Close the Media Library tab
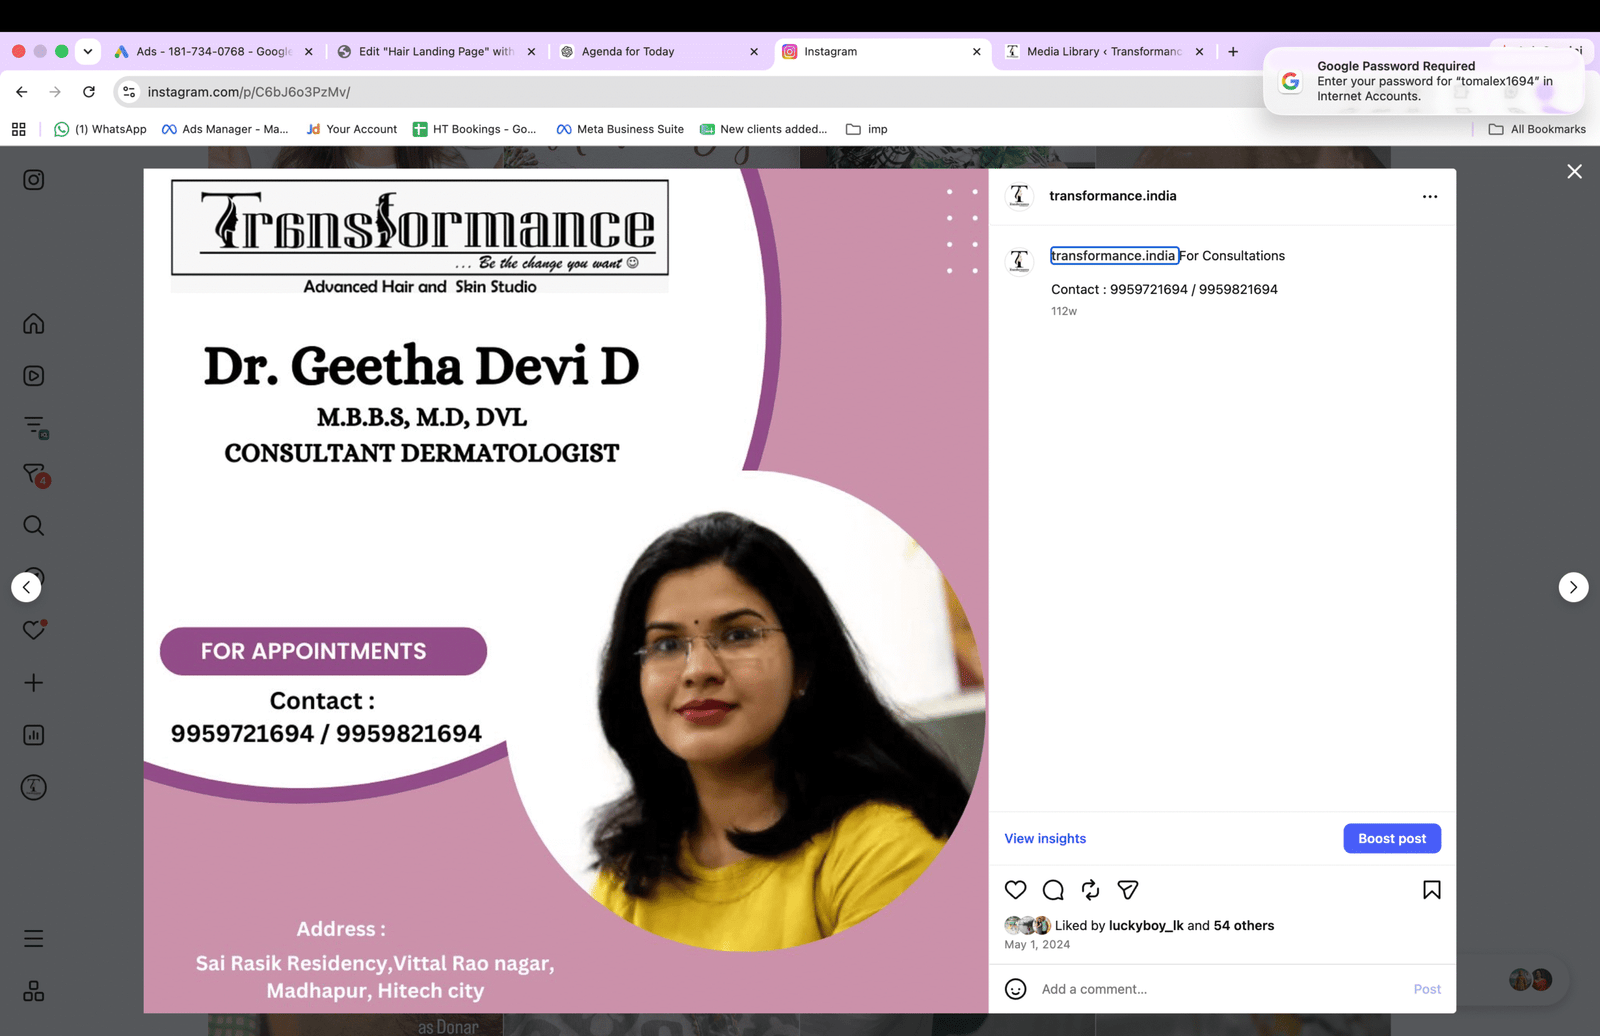Image resolution: width=1600 pixels, height=1036 pixels. [1199, 51]
